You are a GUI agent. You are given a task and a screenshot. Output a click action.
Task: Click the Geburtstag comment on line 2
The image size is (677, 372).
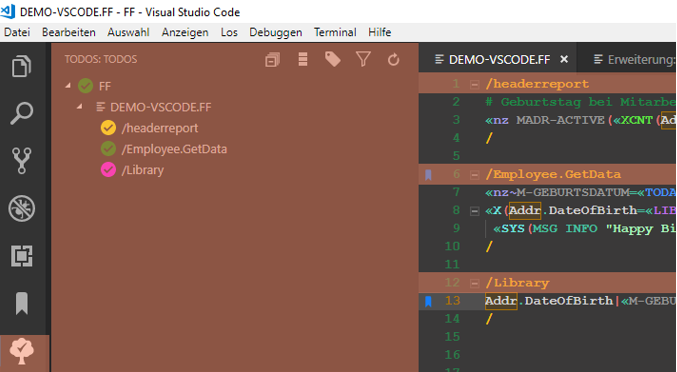coord(541,102)
